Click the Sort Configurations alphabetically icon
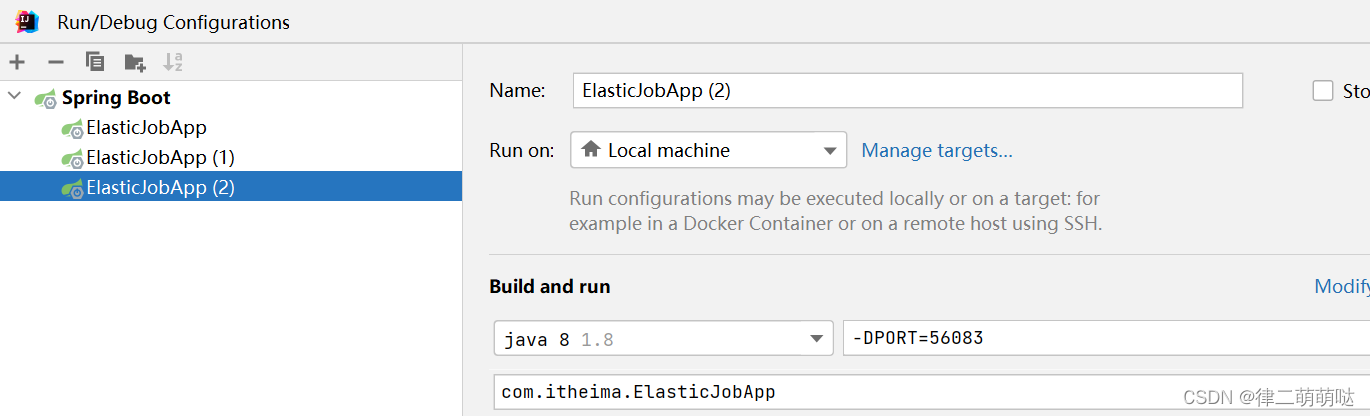Screen dimensions: 1370x416 [173, 62]
